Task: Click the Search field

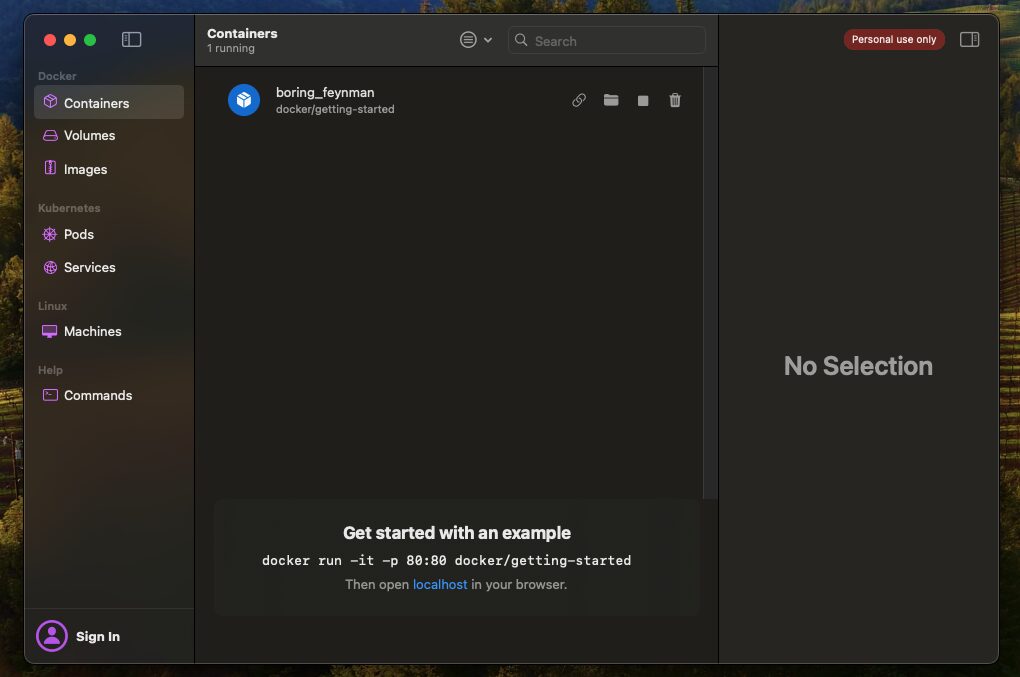Action: coord(605,41)
